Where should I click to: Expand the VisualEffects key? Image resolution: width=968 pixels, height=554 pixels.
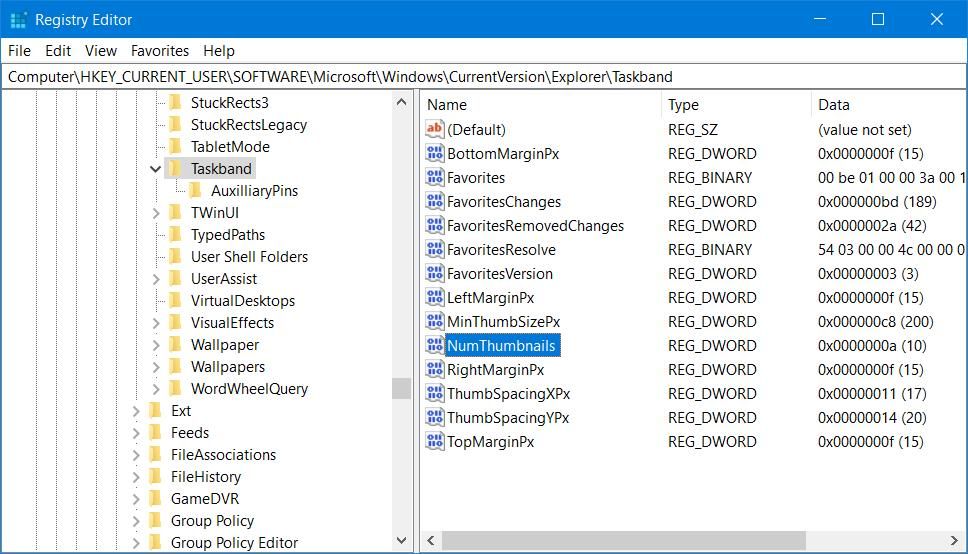[156, 322]
